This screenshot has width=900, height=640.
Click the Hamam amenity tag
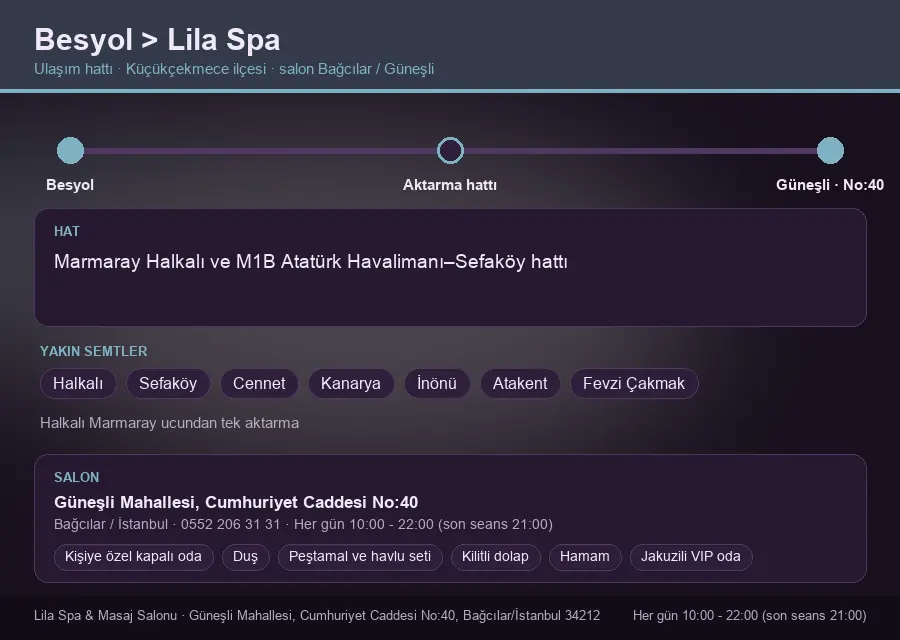tap(585, 557)
